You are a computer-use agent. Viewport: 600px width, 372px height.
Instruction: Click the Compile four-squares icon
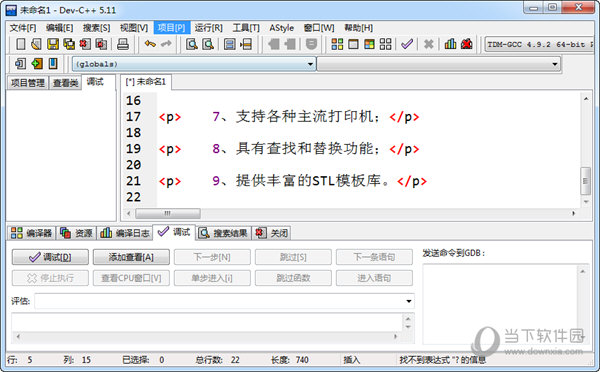click(337, 44)
